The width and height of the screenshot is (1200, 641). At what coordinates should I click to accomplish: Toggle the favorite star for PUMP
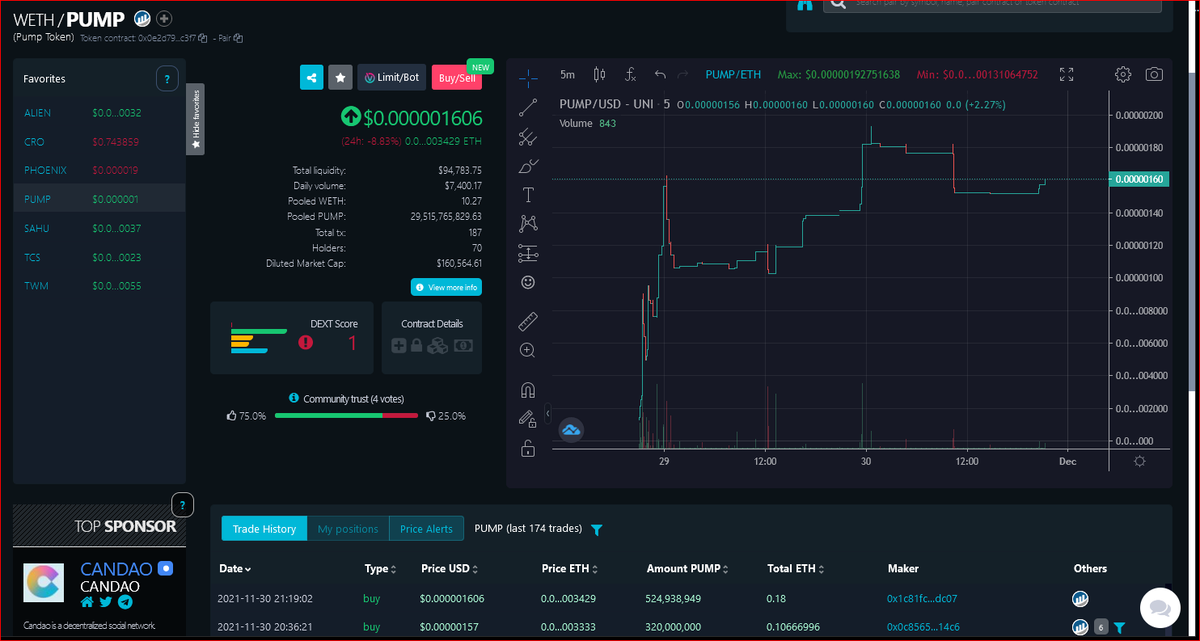point(340,77)
